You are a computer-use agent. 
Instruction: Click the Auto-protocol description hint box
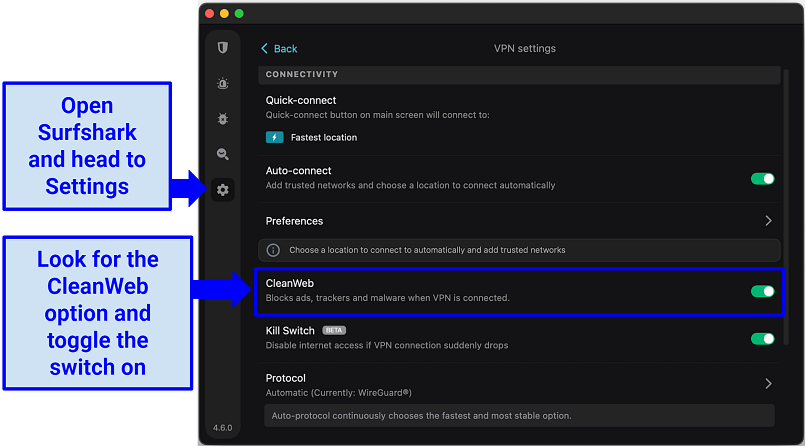pos(519,416)
